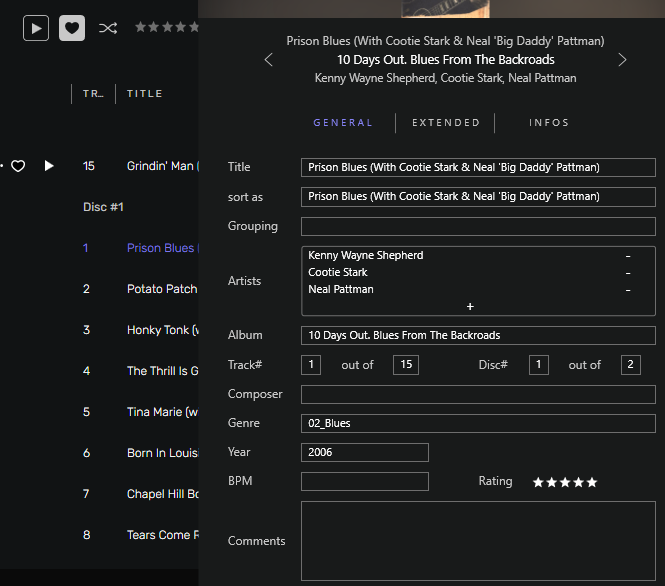The height and width of the screenshot is (586, 665).
Task: Set track Rating to one star
Action: pos(538,482)
